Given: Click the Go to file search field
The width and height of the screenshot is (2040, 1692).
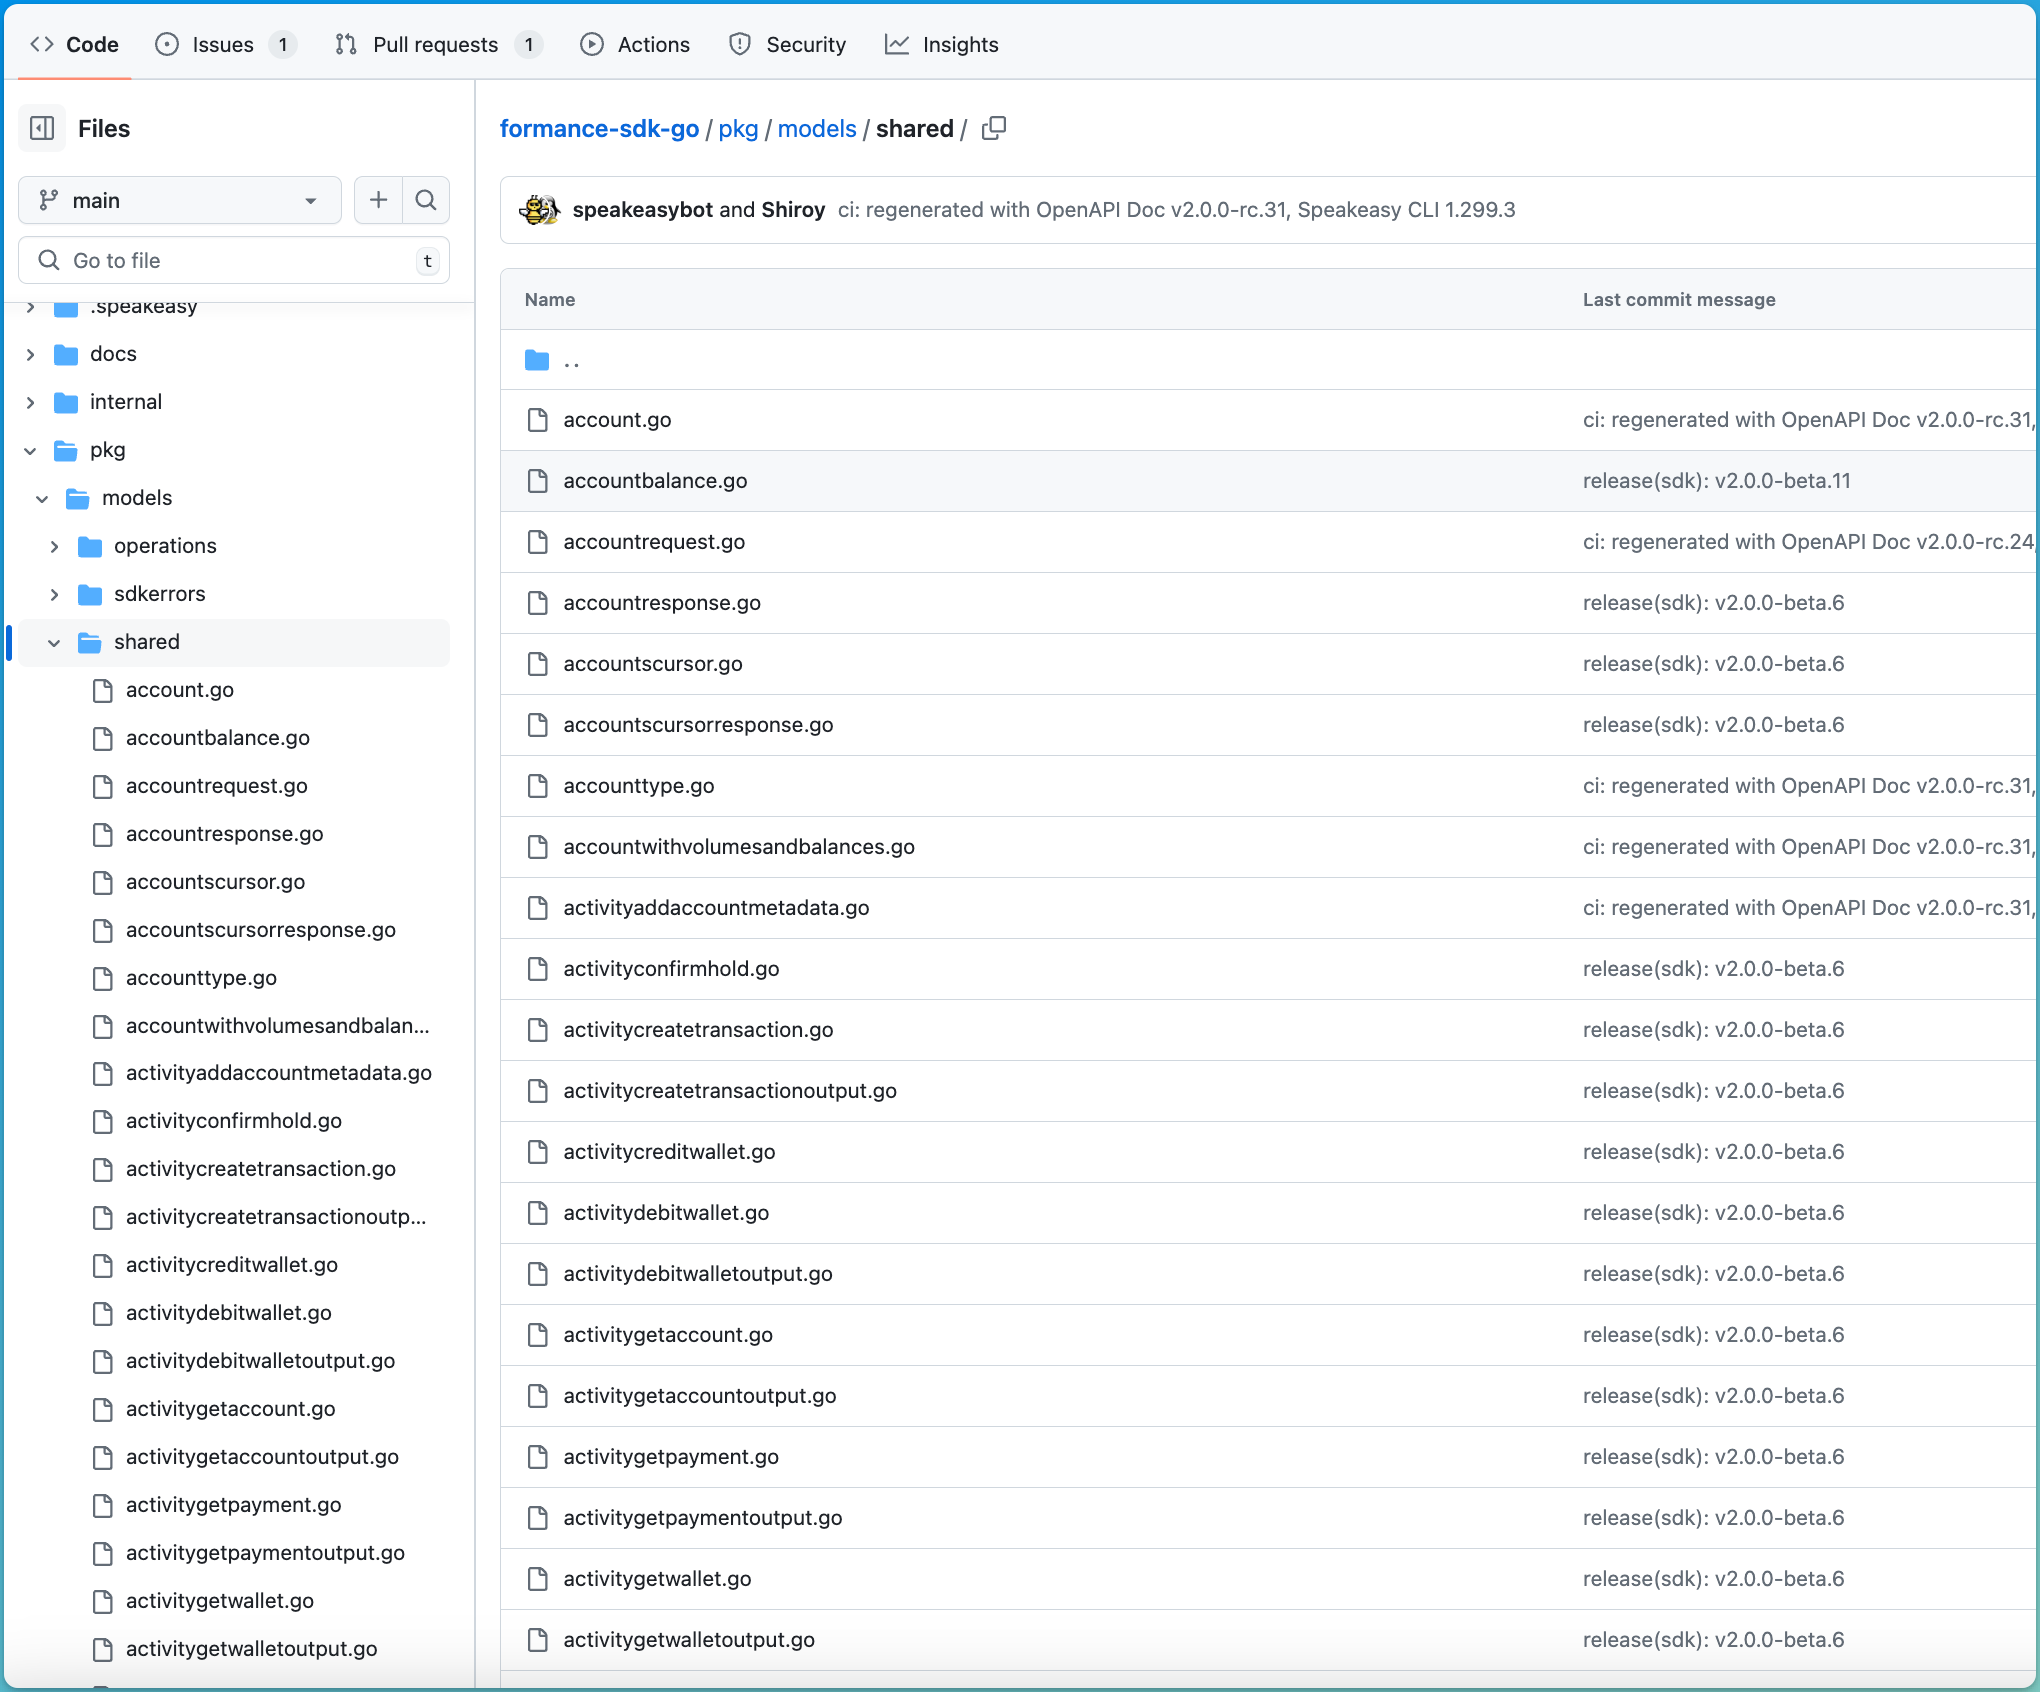Looking at the screenshot, I should (x=235, y=260).
